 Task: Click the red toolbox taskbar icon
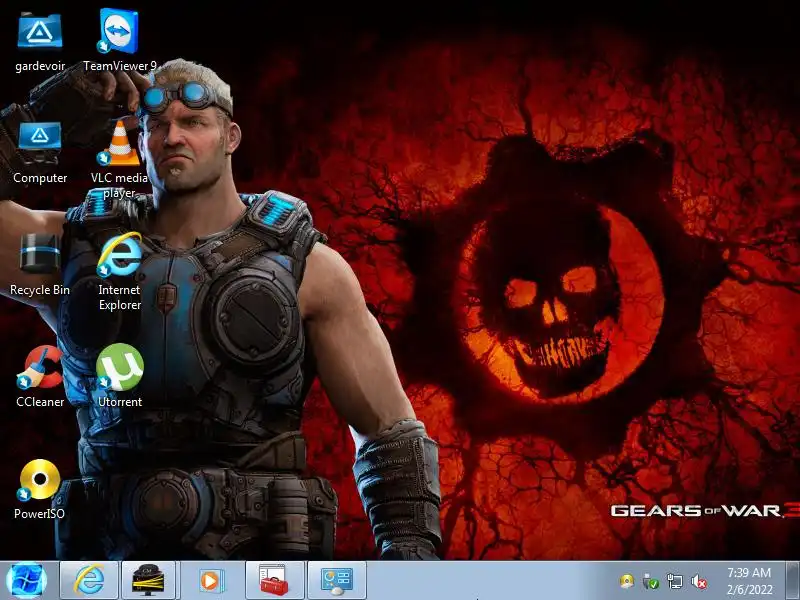(x=274, y=580)
